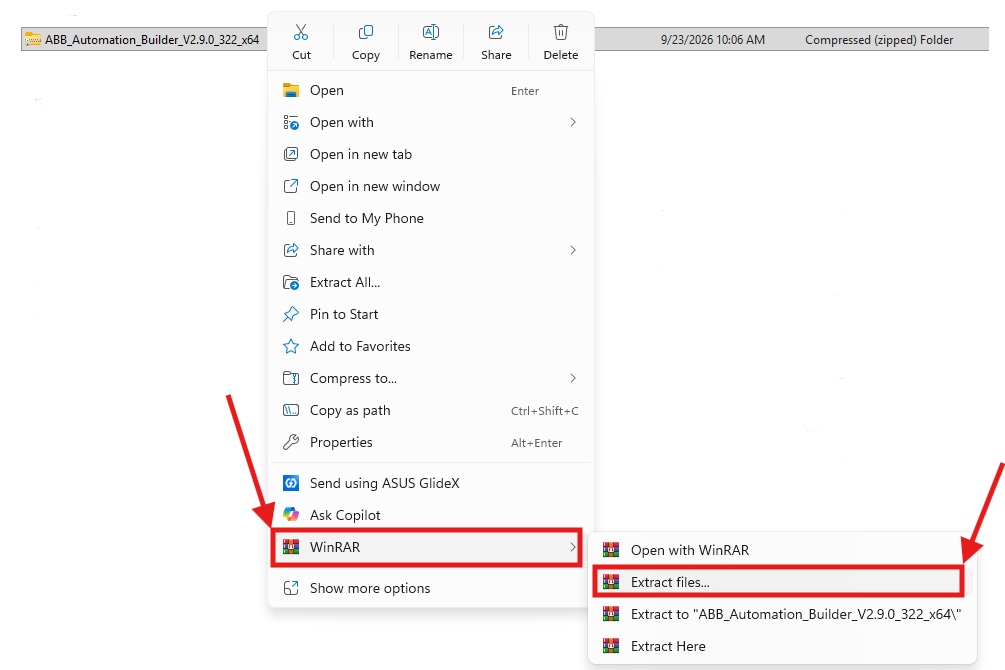Choose Open from the context menu

[x=431, y=90]
